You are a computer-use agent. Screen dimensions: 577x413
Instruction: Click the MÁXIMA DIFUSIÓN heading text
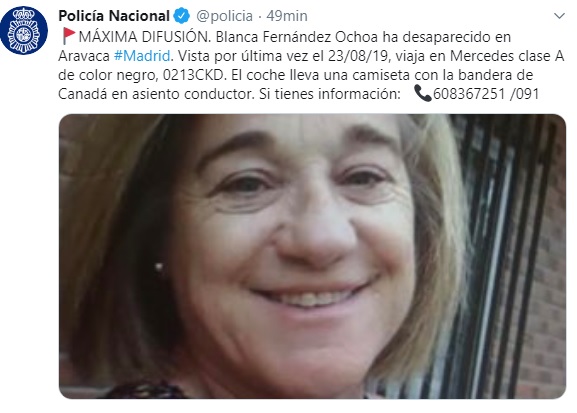[x=144, y=37]
